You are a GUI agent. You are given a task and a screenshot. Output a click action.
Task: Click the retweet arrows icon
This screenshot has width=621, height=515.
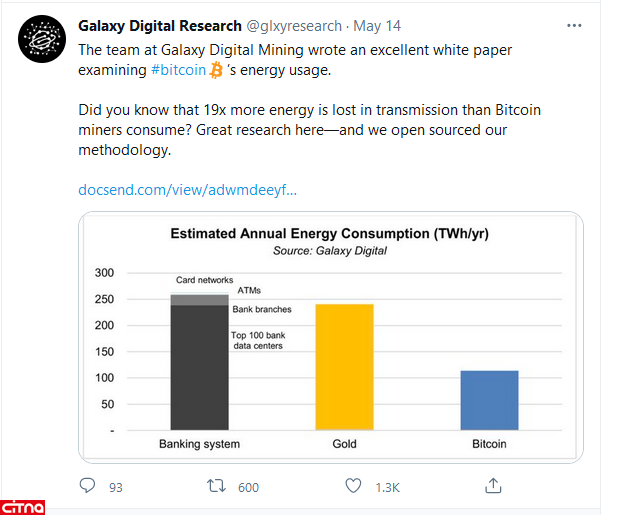coord(215,486)
